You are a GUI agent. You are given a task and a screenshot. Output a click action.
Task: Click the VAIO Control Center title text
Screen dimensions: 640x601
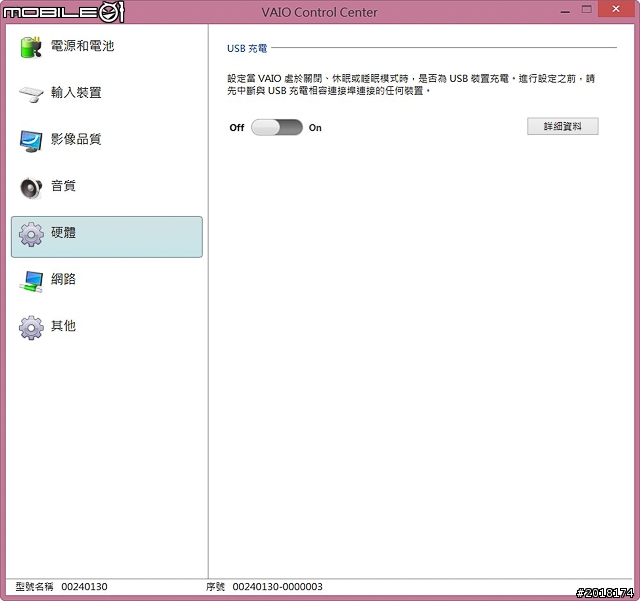pyautogui.click(x=319, y=12)
